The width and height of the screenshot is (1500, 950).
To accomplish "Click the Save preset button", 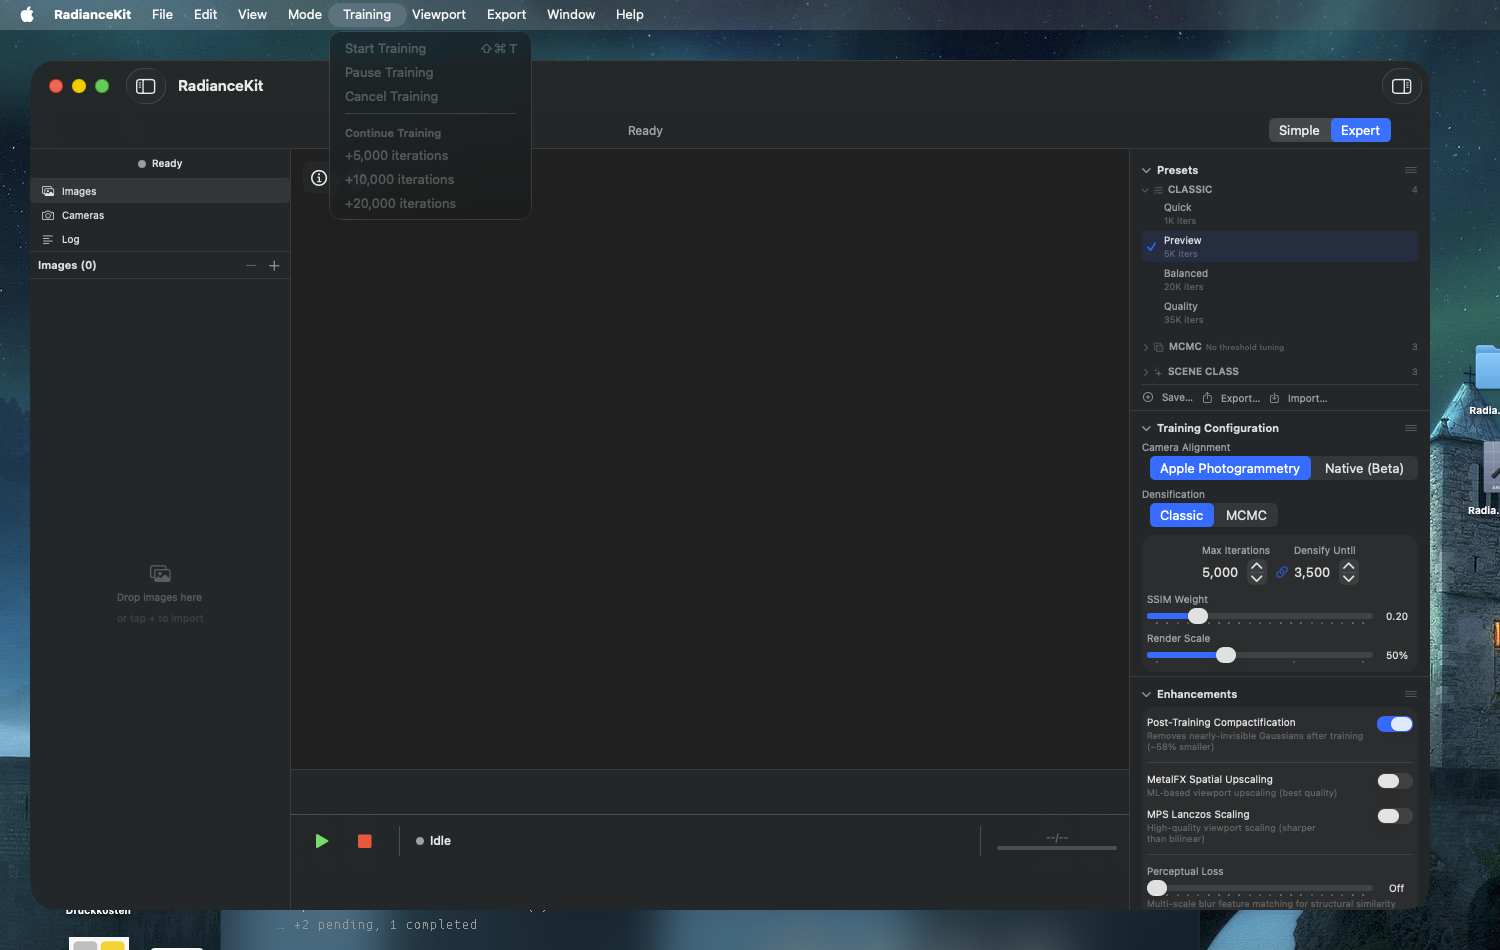I will [1168, 398].
